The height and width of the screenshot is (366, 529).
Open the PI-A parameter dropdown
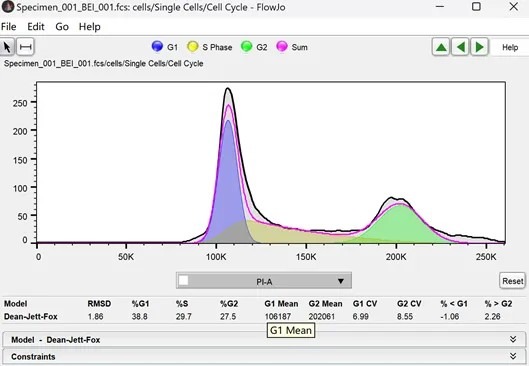pyautogui.click(x=264, y=281)
